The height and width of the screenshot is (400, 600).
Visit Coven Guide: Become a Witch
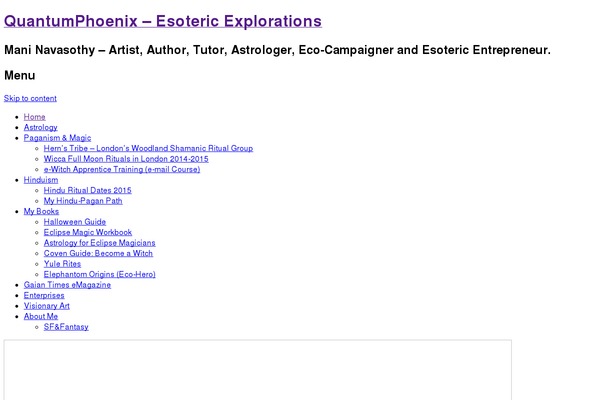pos(98,253)
